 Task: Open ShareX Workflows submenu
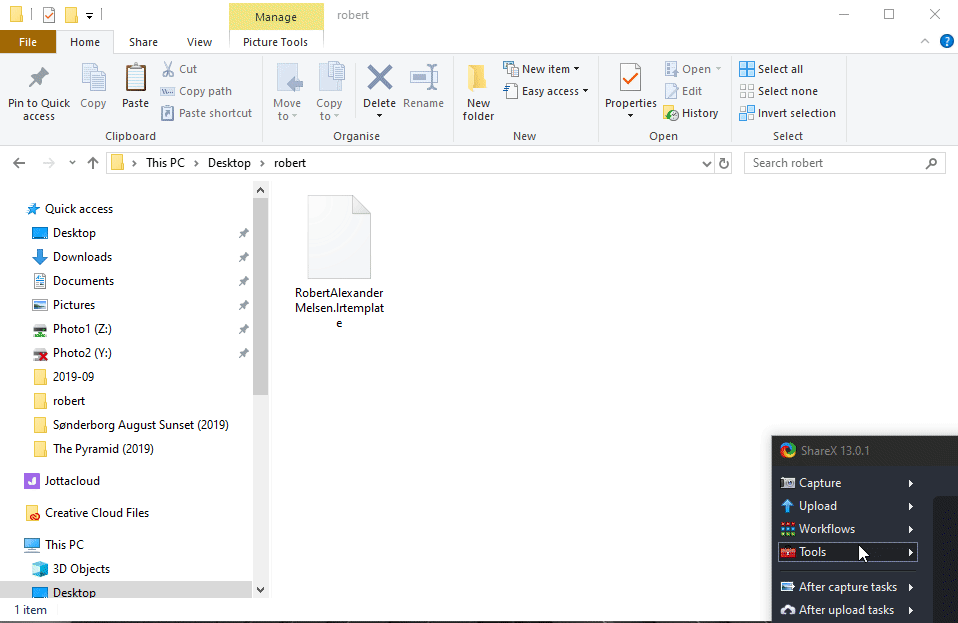[847, 529]
